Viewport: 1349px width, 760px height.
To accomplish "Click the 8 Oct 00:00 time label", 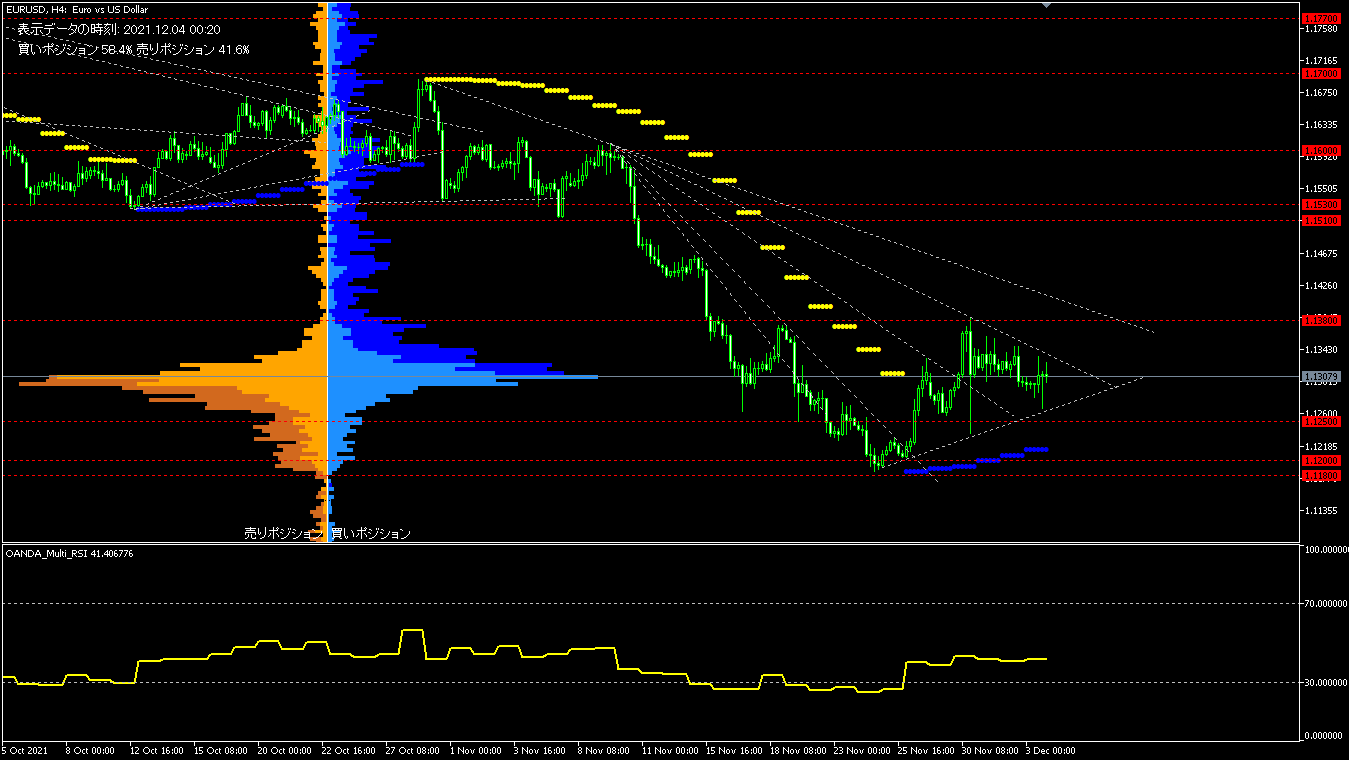I will pos(88,750).
